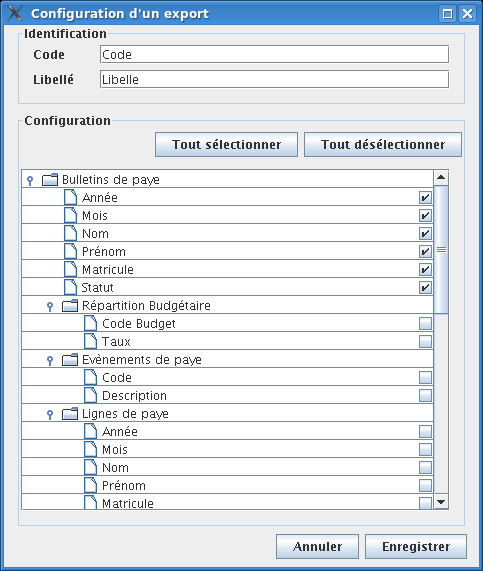Enable the Code Budget checkbox
This screenshot has height=571, width=483.
pyautogui.click(x=425, y=323)
